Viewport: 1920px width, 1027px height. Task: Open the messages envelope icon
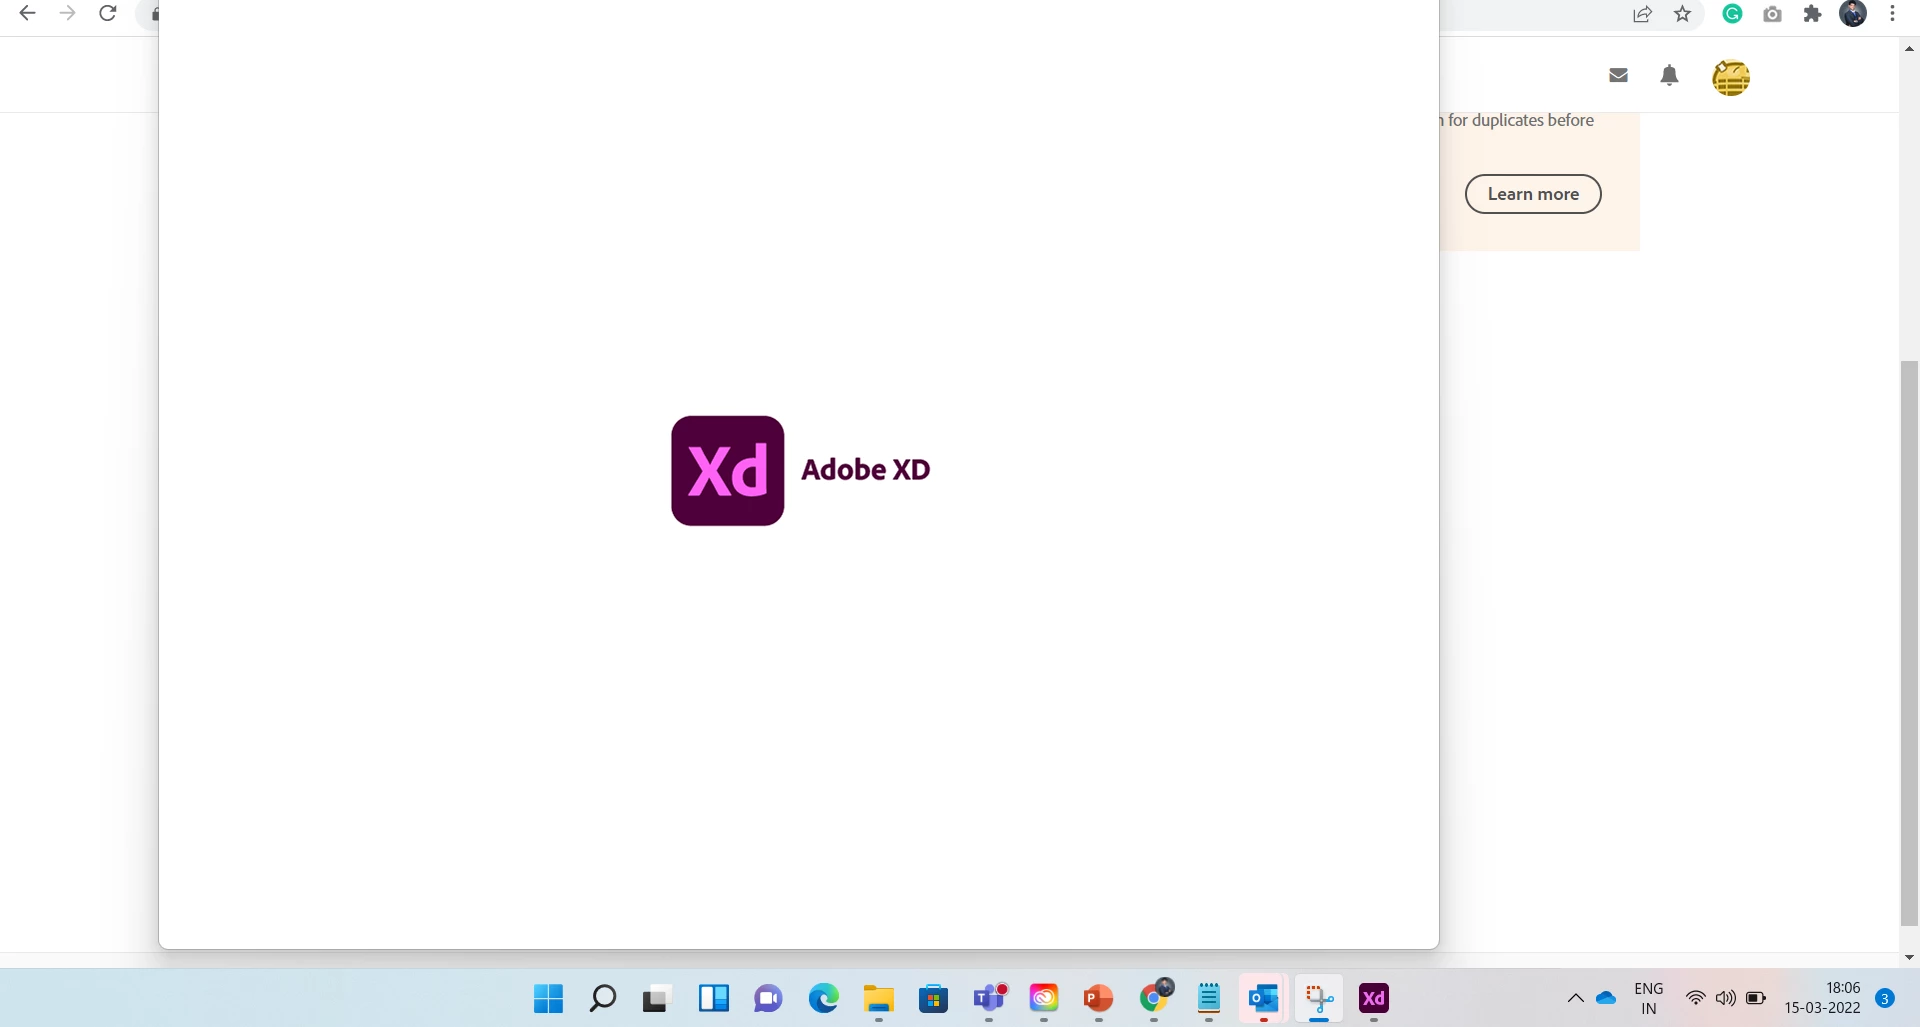(x=1619, y=75)
